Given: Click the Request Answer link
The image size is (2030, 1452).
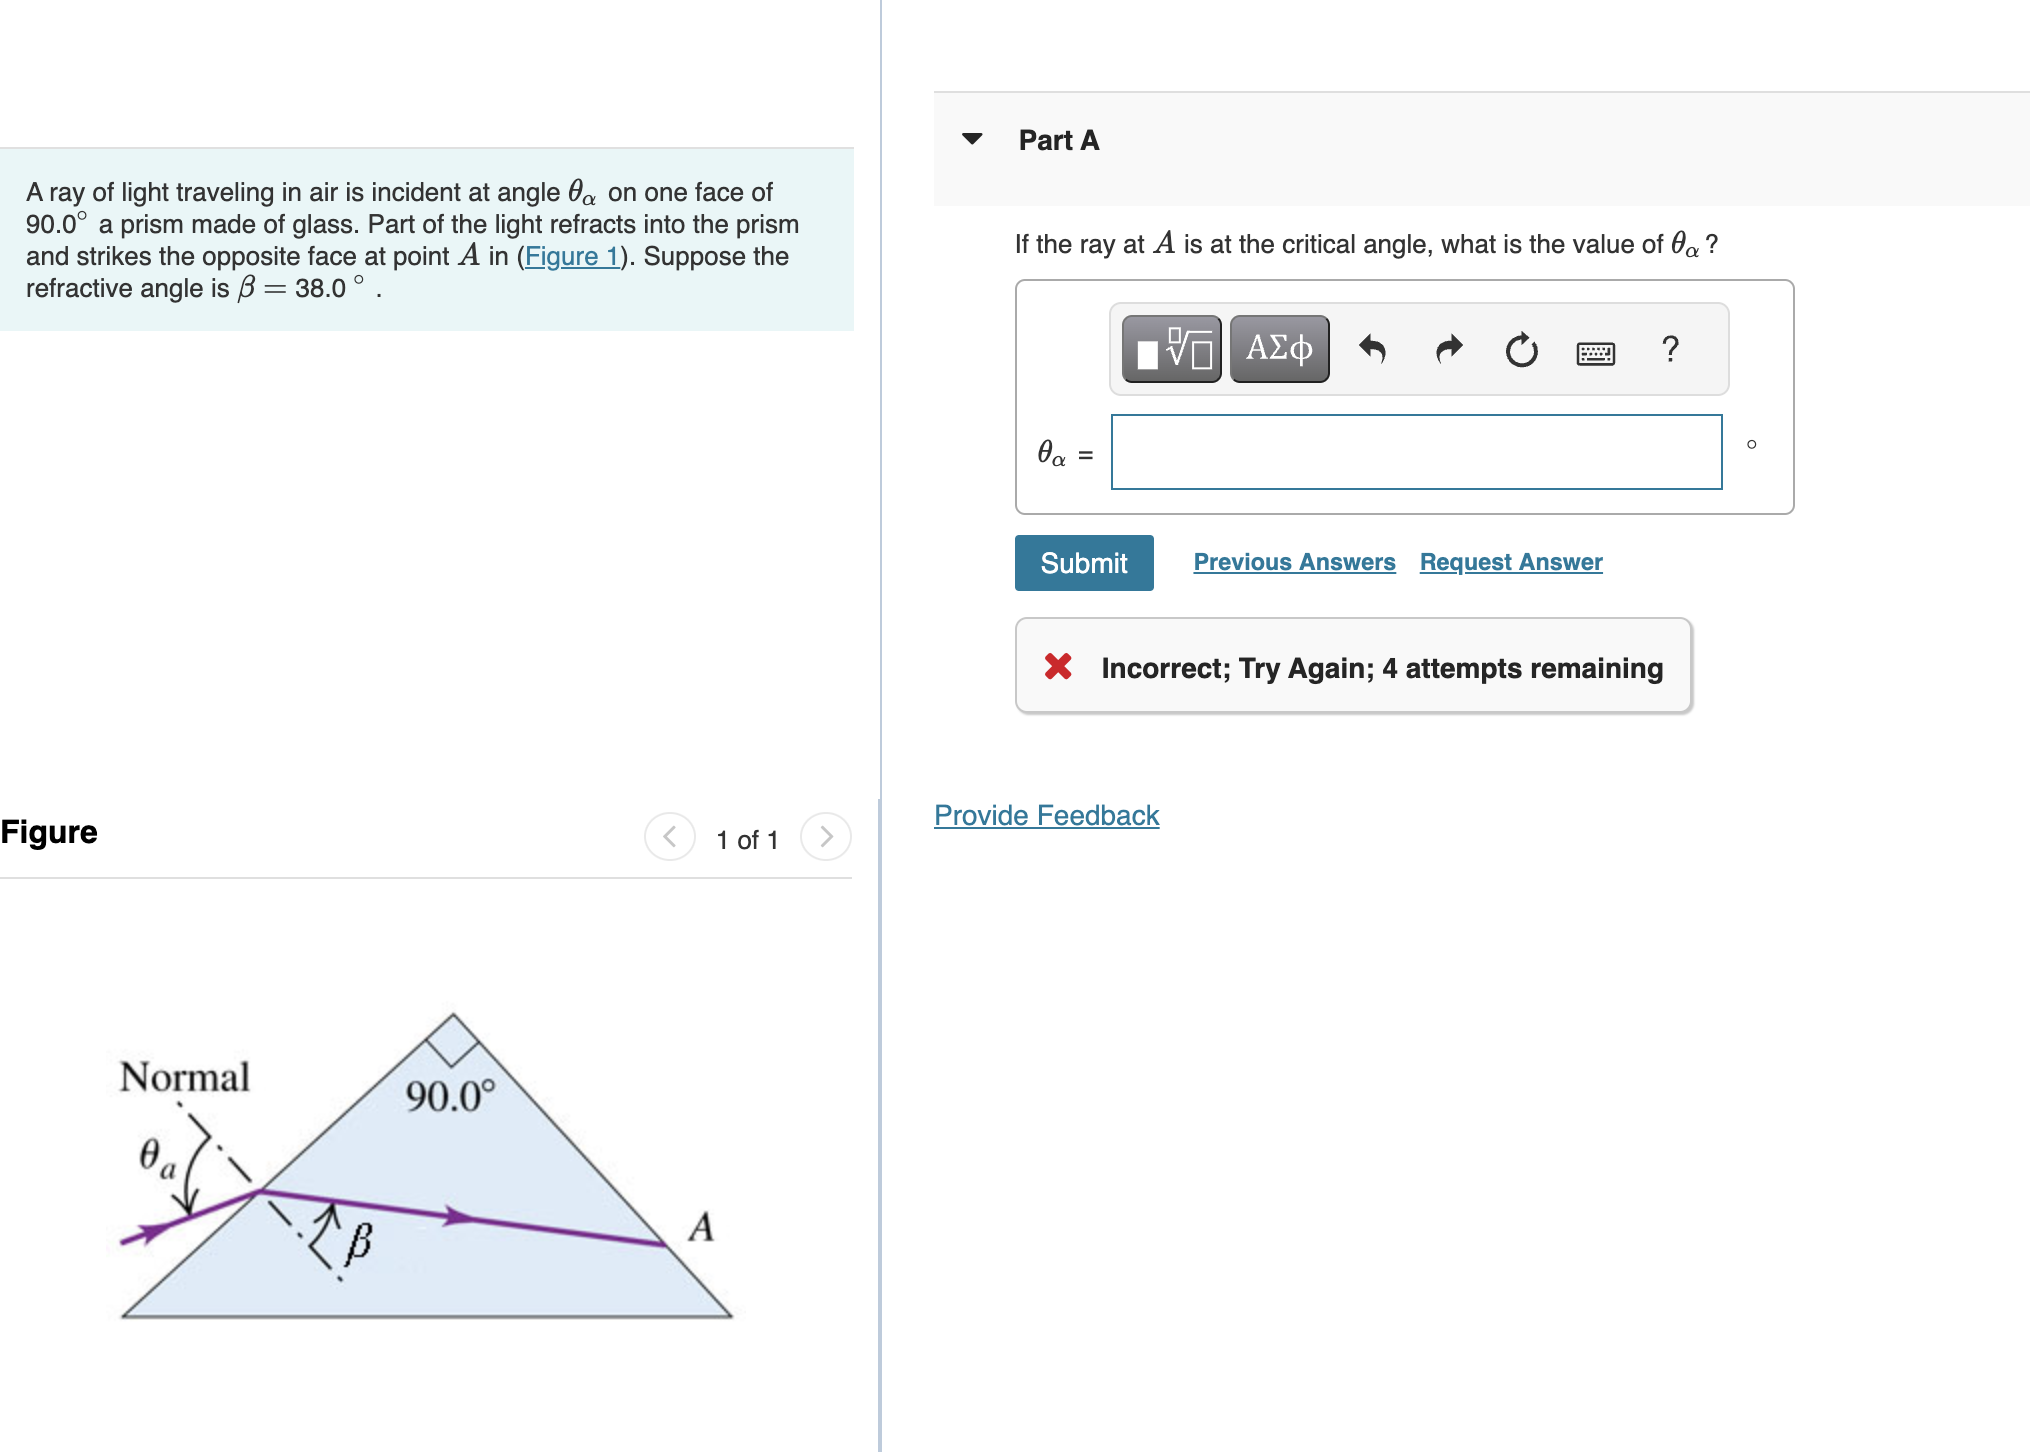Looking at the screenshot, I should [x=1509, y=562].
